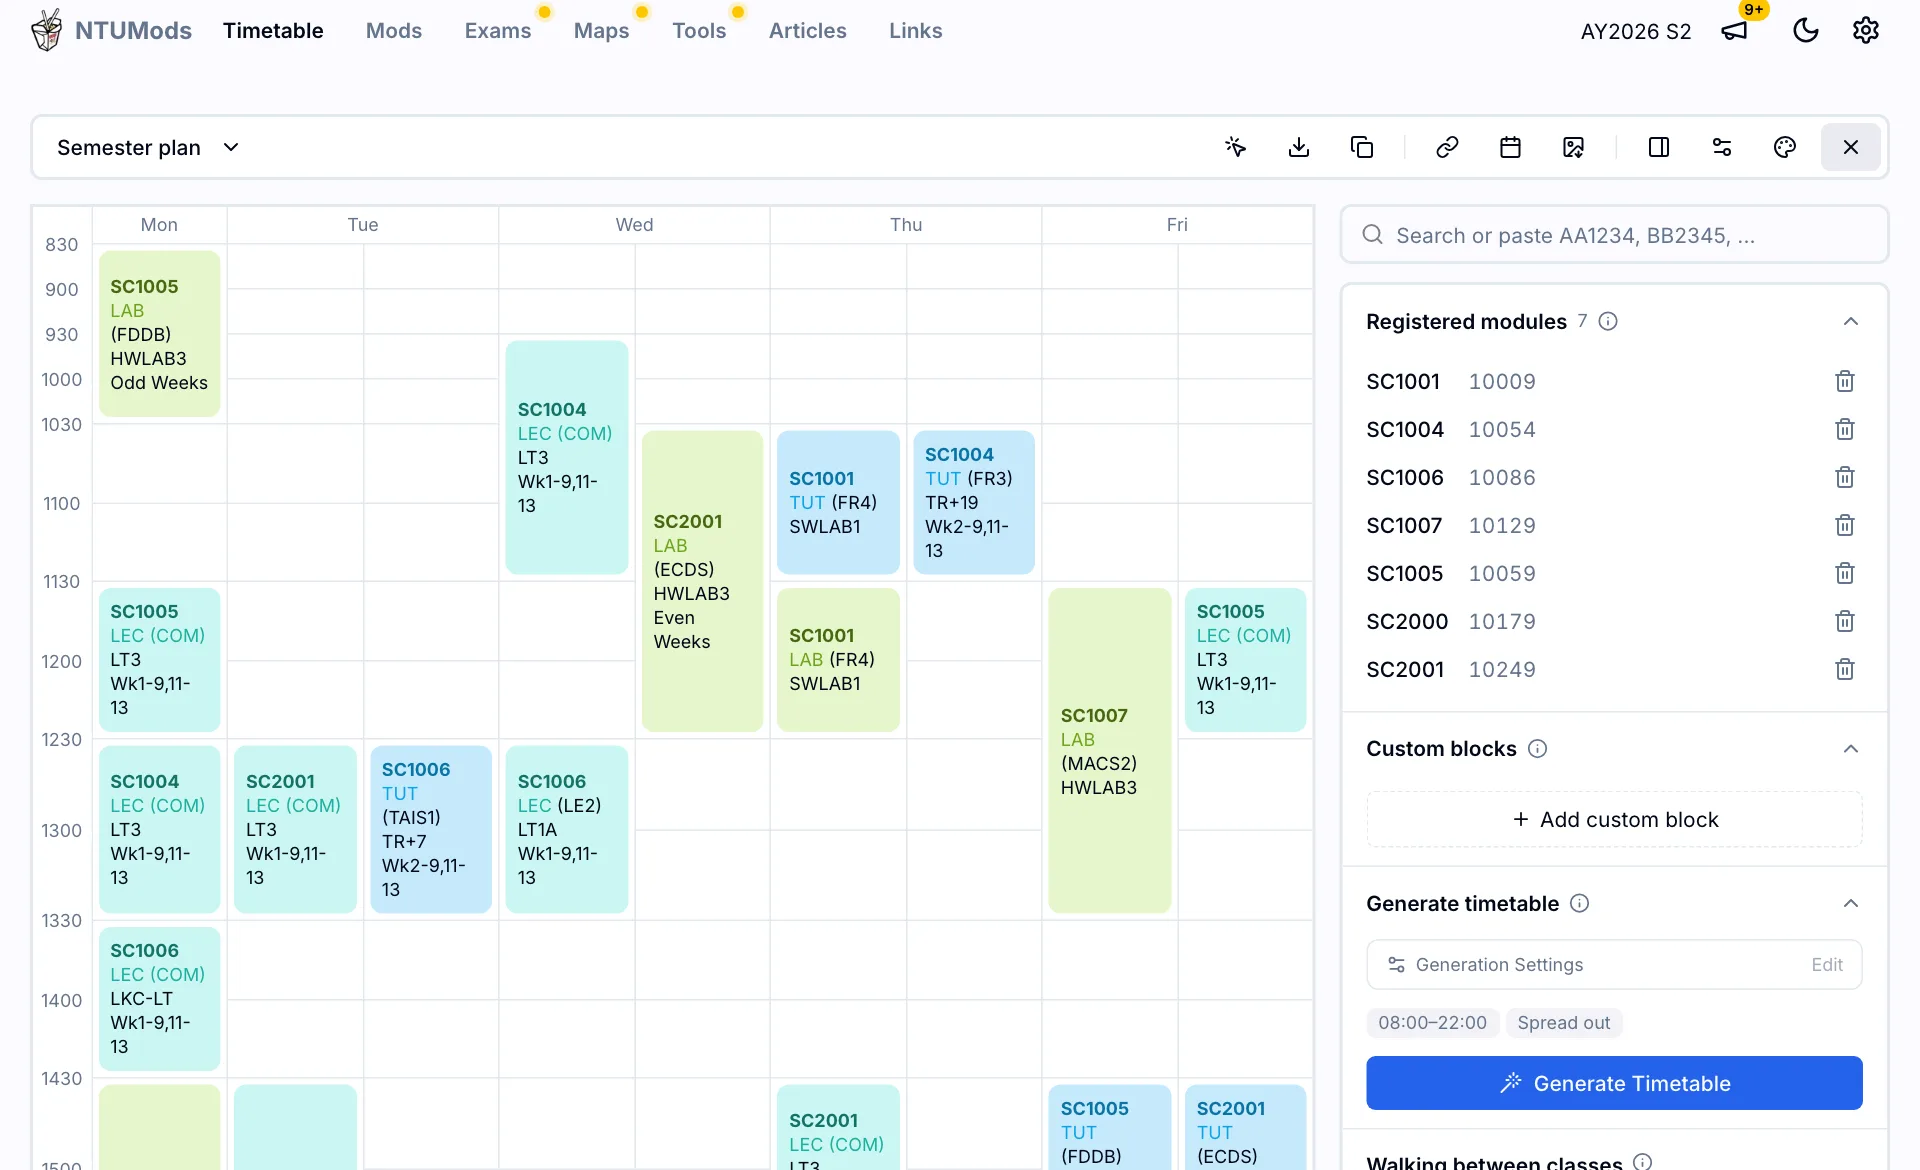Delete SC1001 using its trash icon
Screen dimensions: 1920x1170
pyautogui.click(x=1845, y=381)
